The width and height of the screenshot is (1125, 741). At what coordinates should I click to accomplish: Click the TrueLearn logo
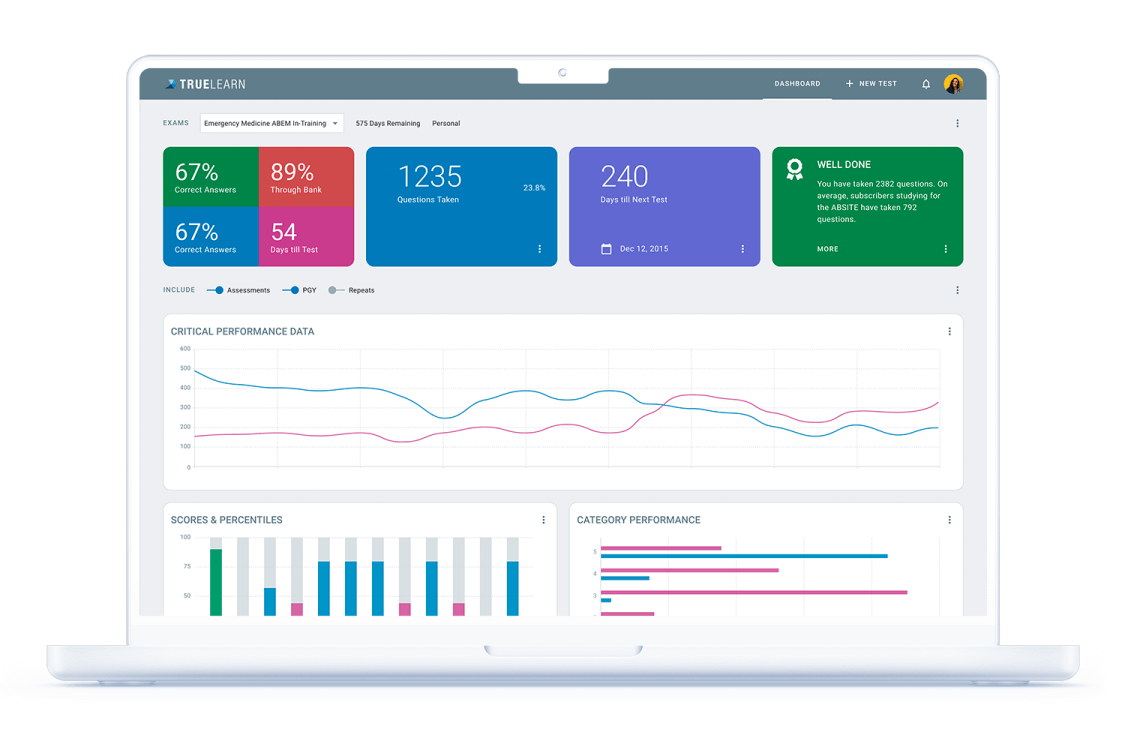pyautogui.click(x=205, y=84)
